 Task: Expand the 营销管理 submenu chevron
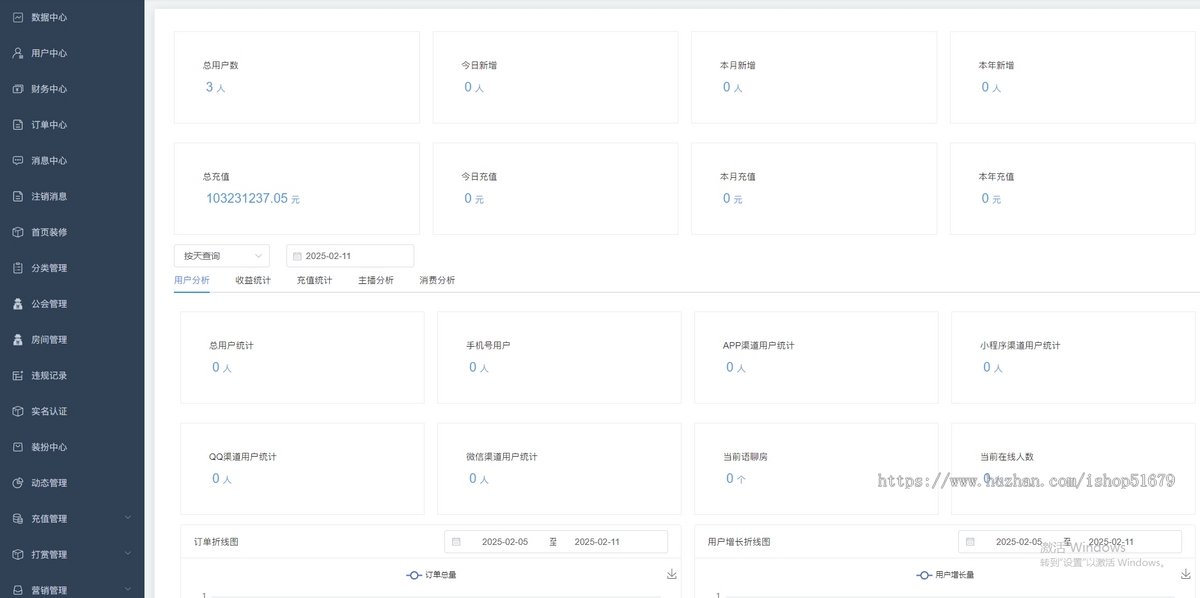coord(128,590)
